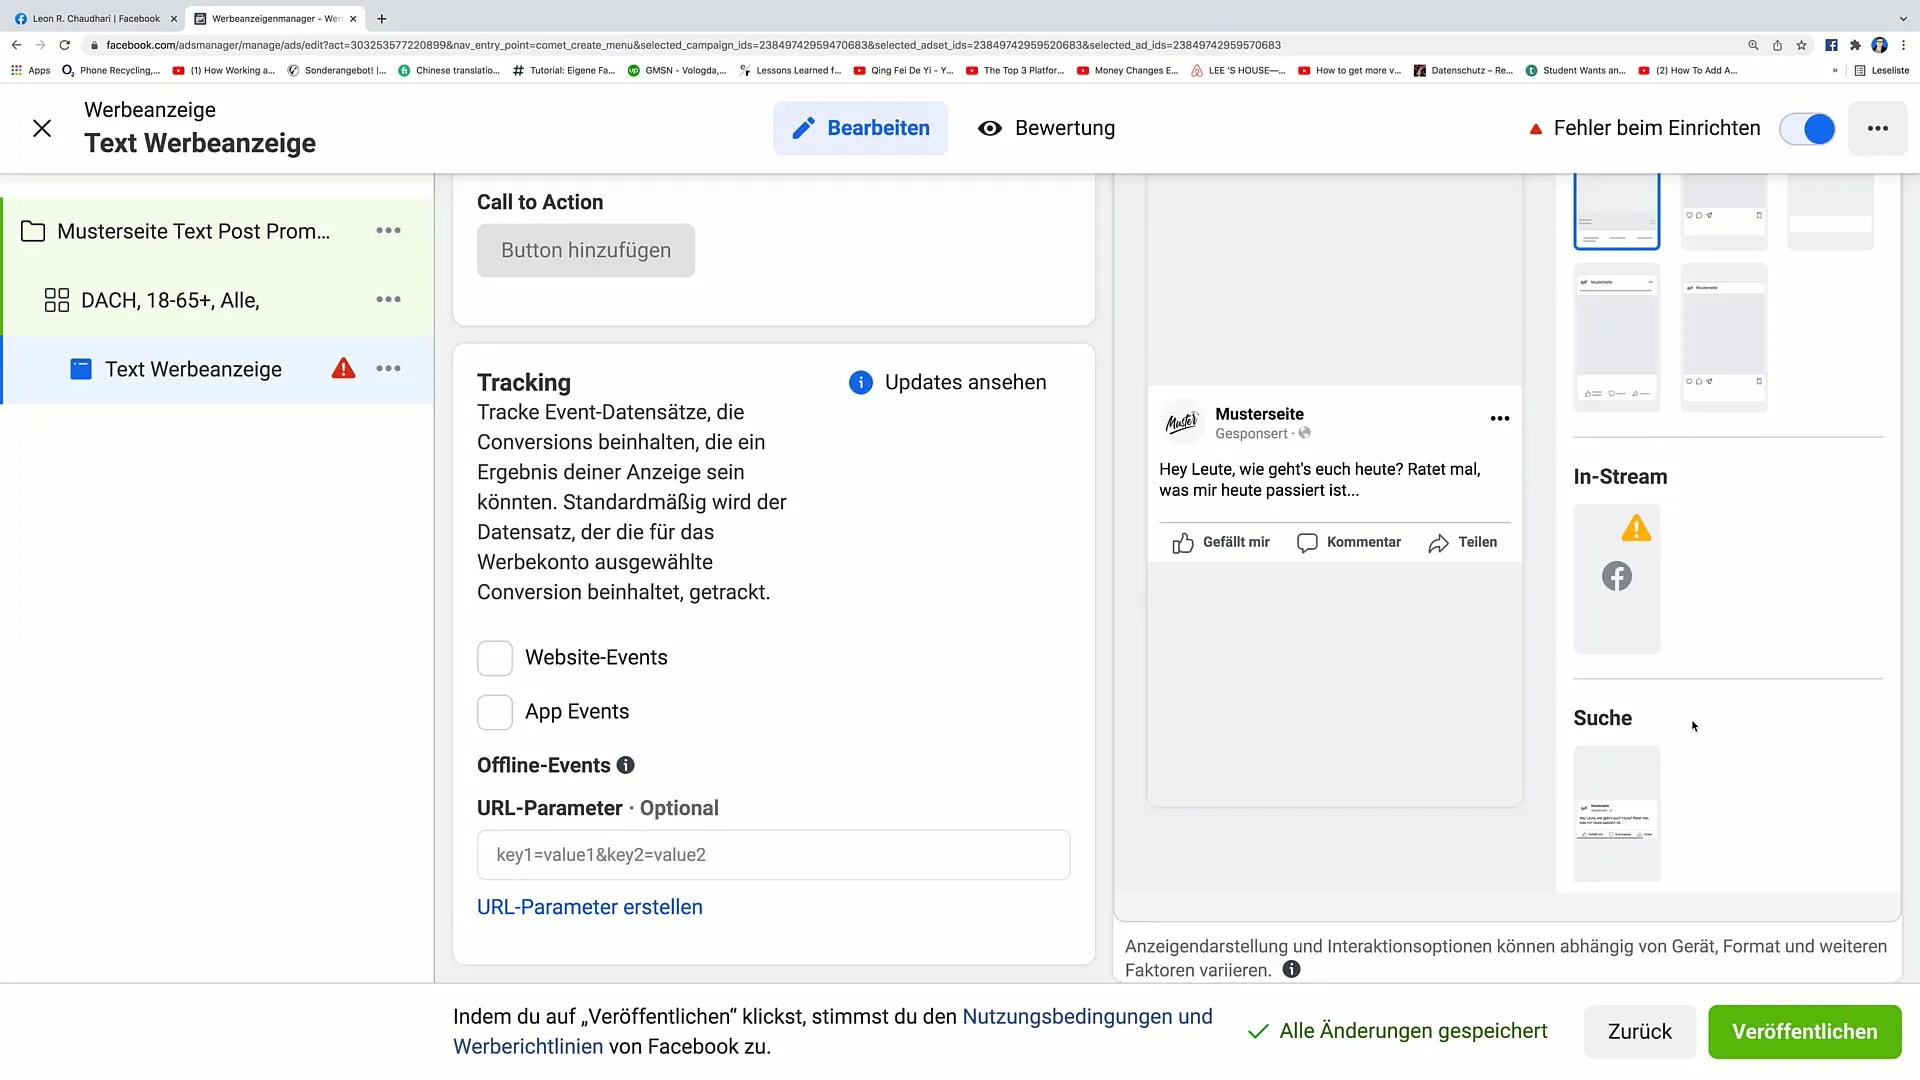Click the URL-Parameter erstellen link
1920x1080 pixels.
589,906
